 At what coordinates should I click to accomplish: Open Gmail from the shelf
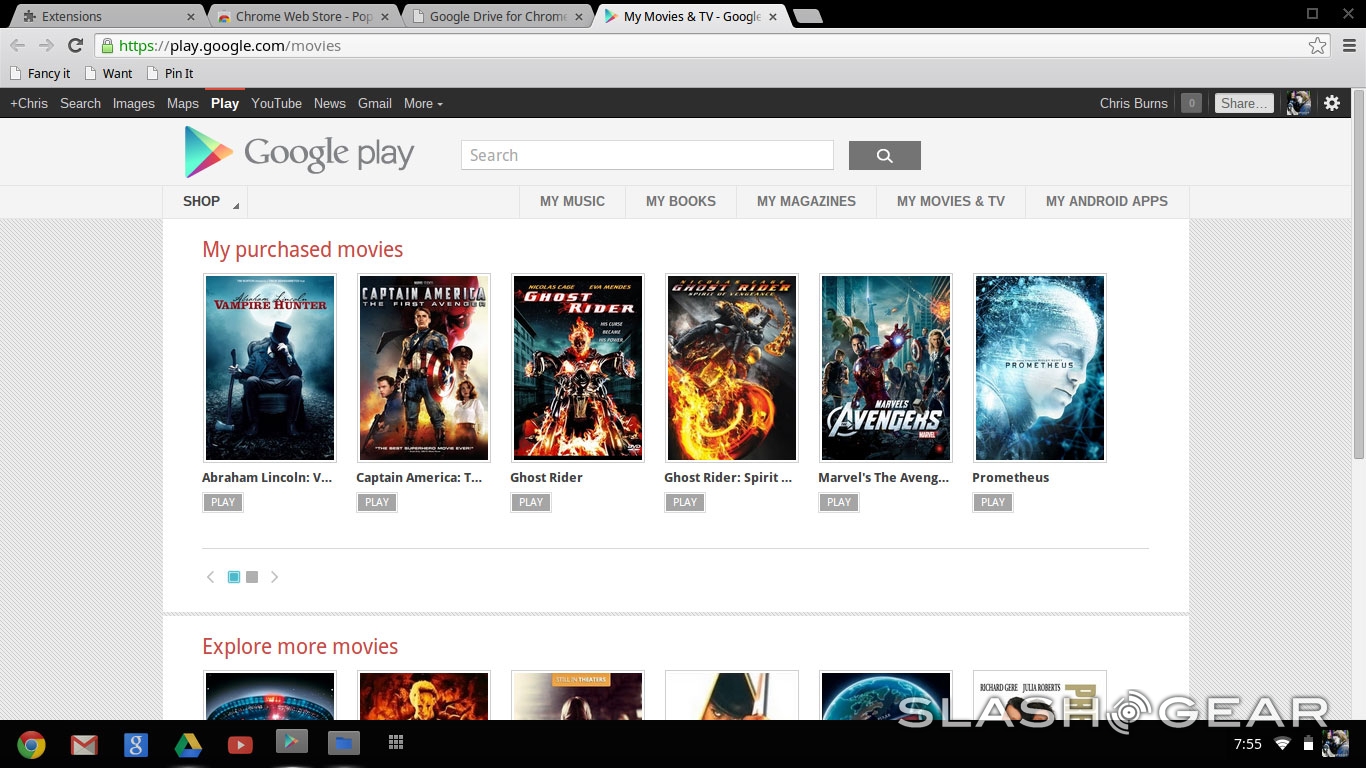pos(84,744)
